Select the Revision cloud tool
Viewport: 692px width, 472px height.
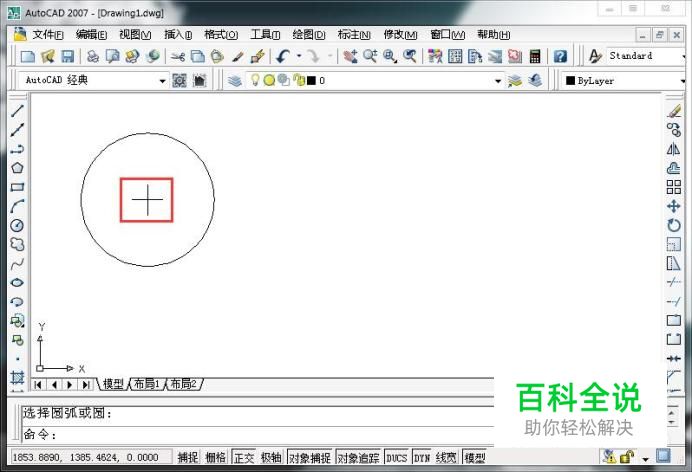[x=17, y=244]
